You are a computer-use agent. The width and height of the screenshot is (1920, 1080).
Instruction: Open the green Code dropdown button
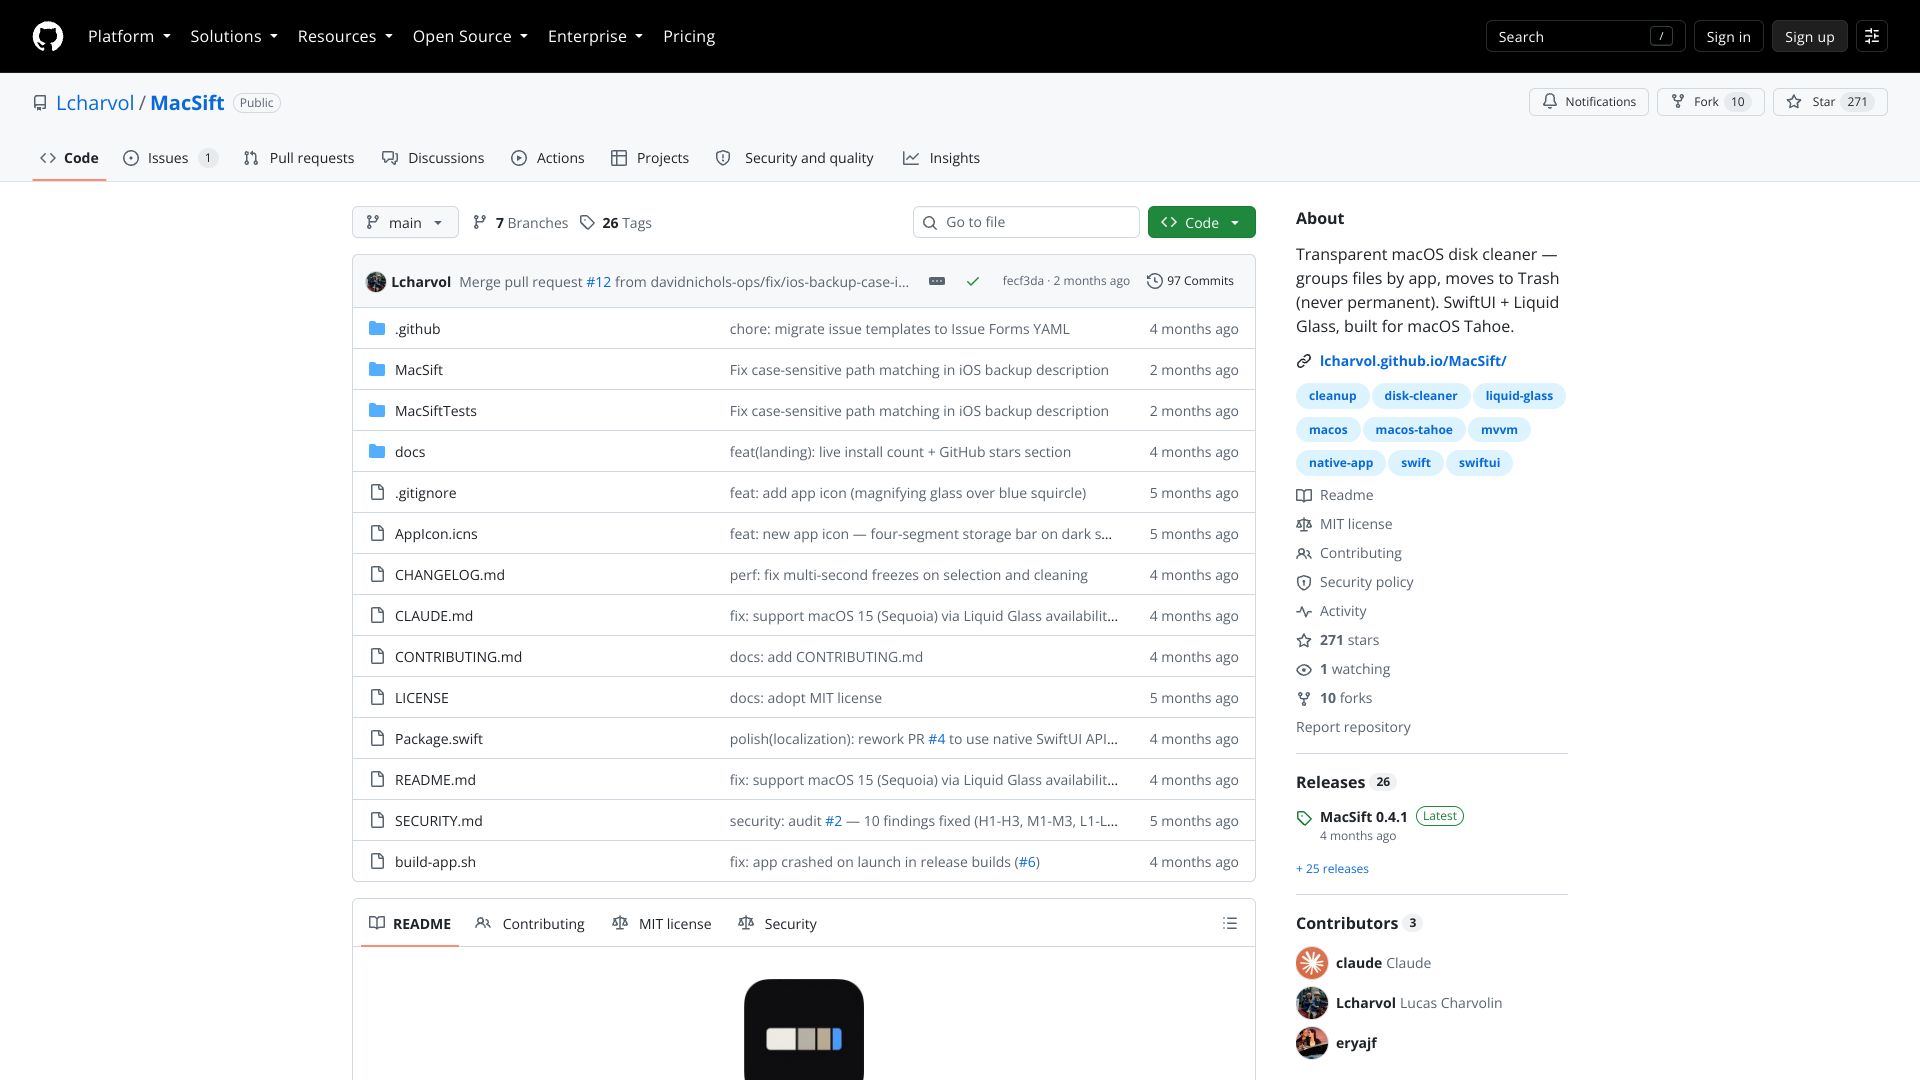1201,222
